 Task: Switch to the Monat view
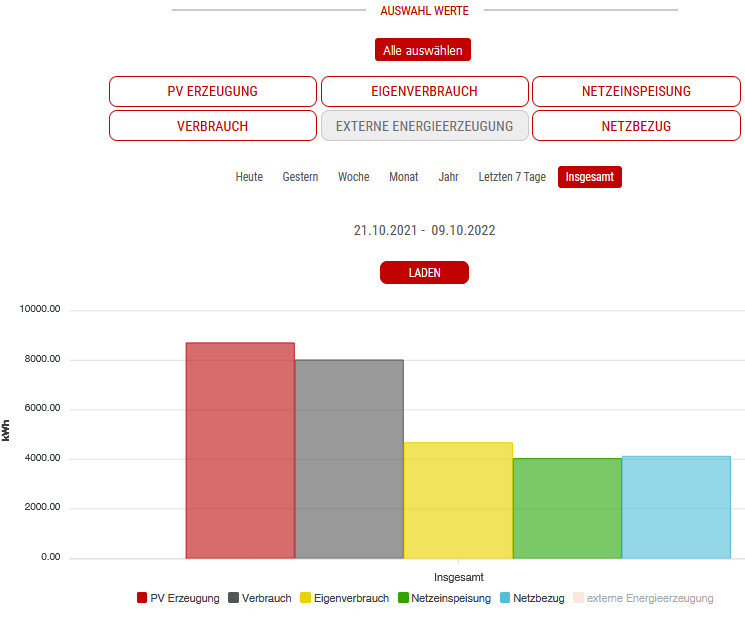click(x=403, y=177)
